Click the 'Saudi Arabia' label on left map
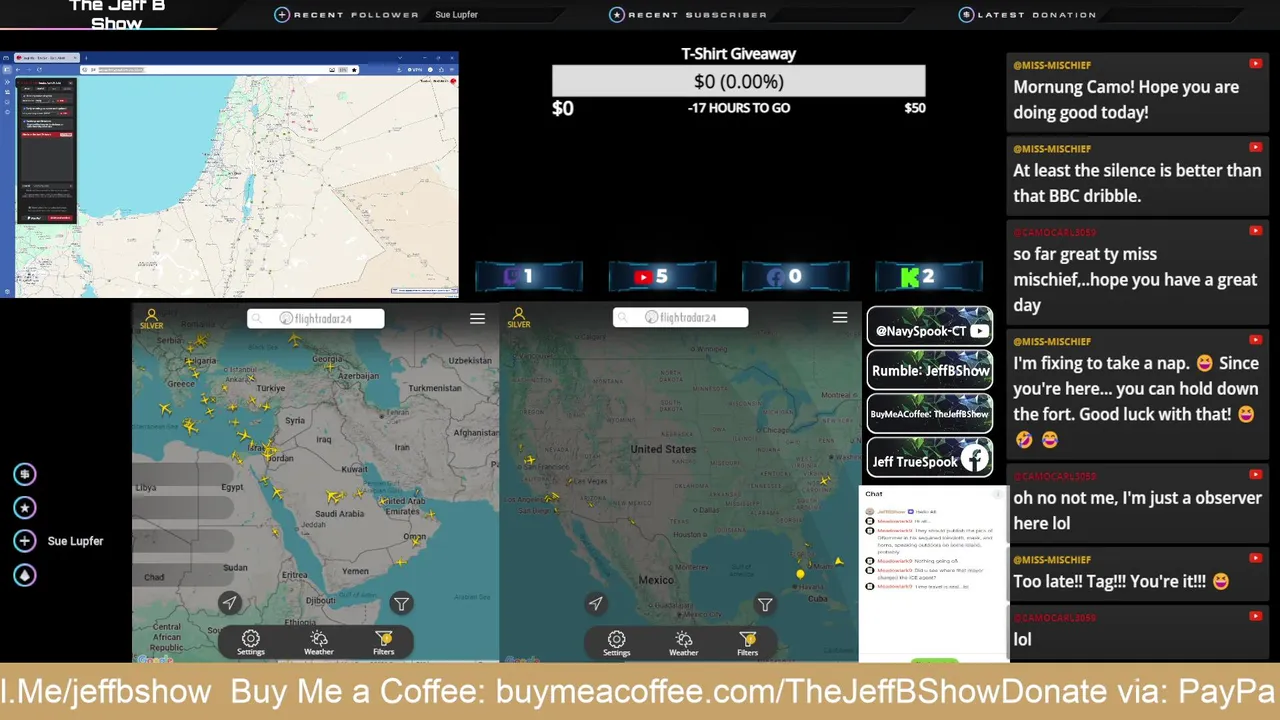 [338, 513]
